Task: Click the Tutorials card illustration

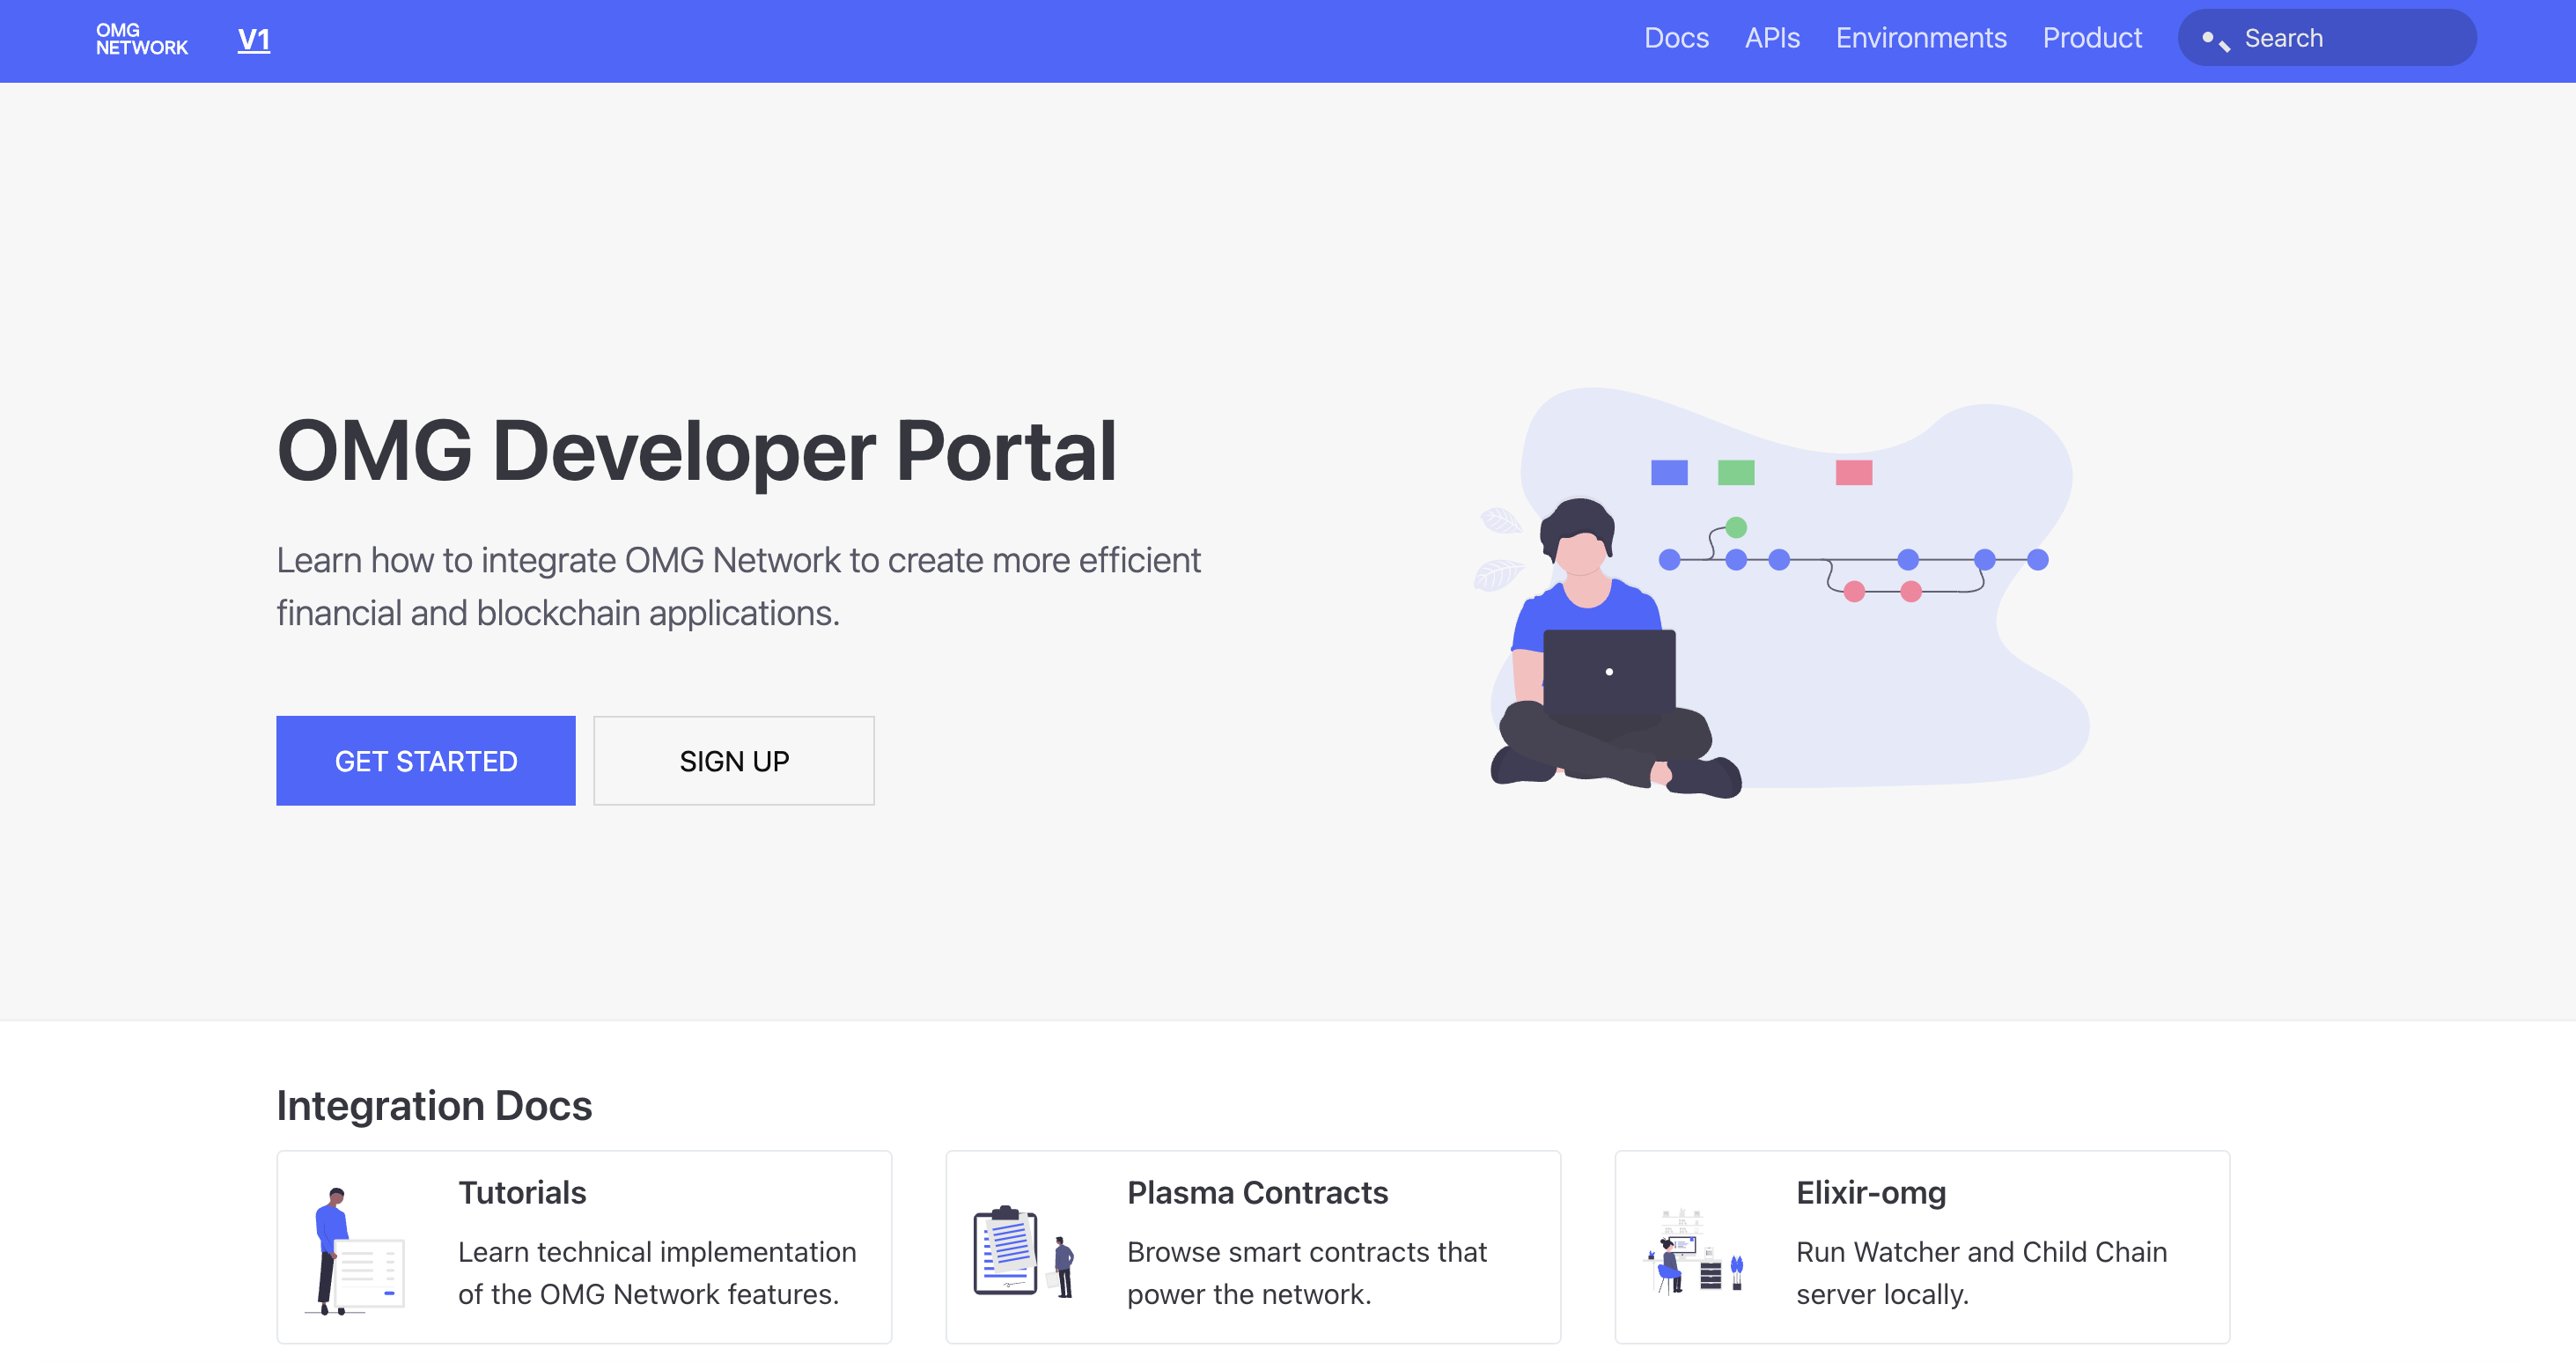Action: point(355,1251)
